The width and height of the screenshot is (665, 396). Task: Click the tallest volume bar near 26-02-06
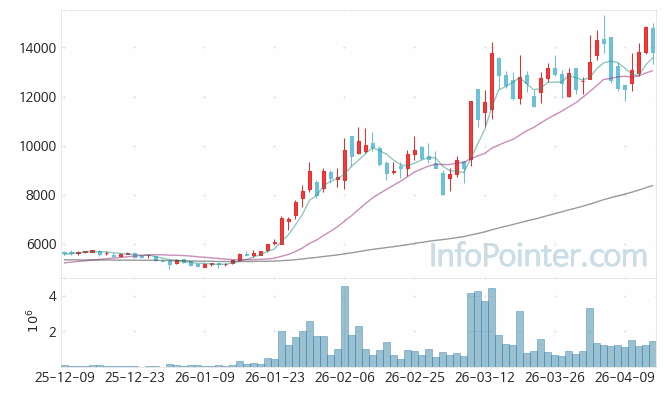pos(345,326)
